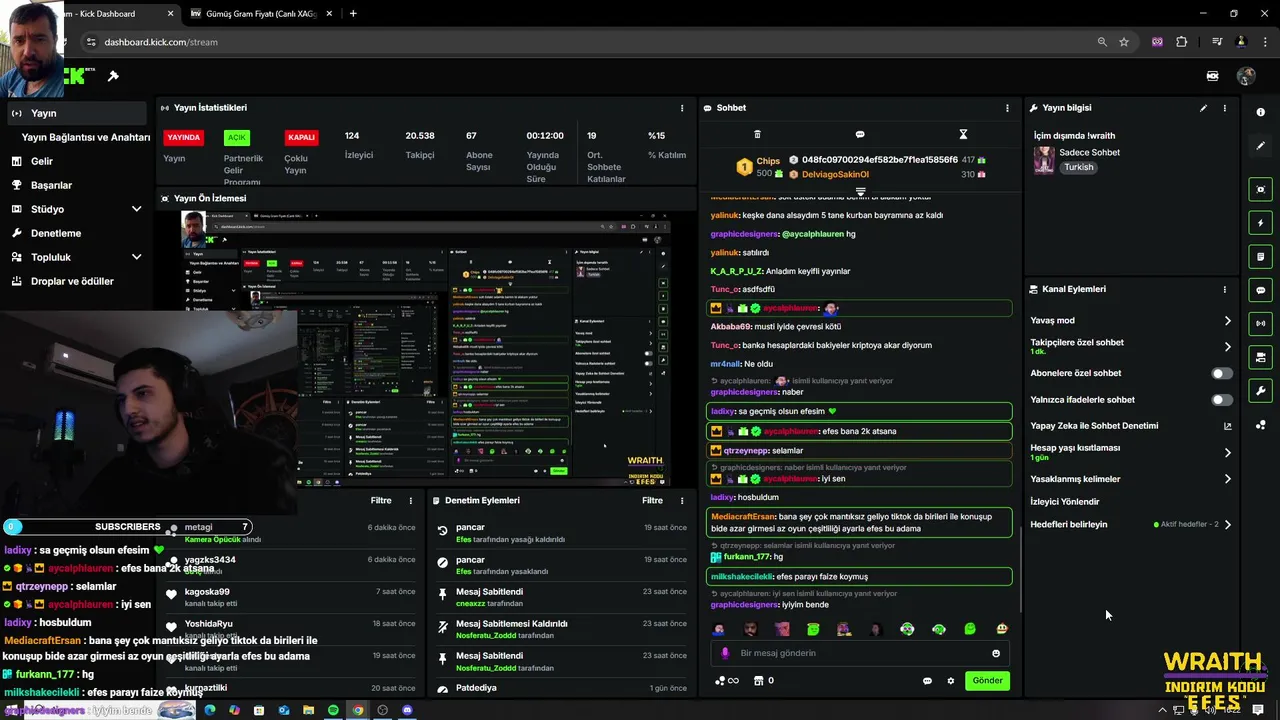The width and height of the screenshot is (1280, 720).
Task: Click the pin icon beside the Kick logo
Action: pyautogui.click(x=113, y=76)
